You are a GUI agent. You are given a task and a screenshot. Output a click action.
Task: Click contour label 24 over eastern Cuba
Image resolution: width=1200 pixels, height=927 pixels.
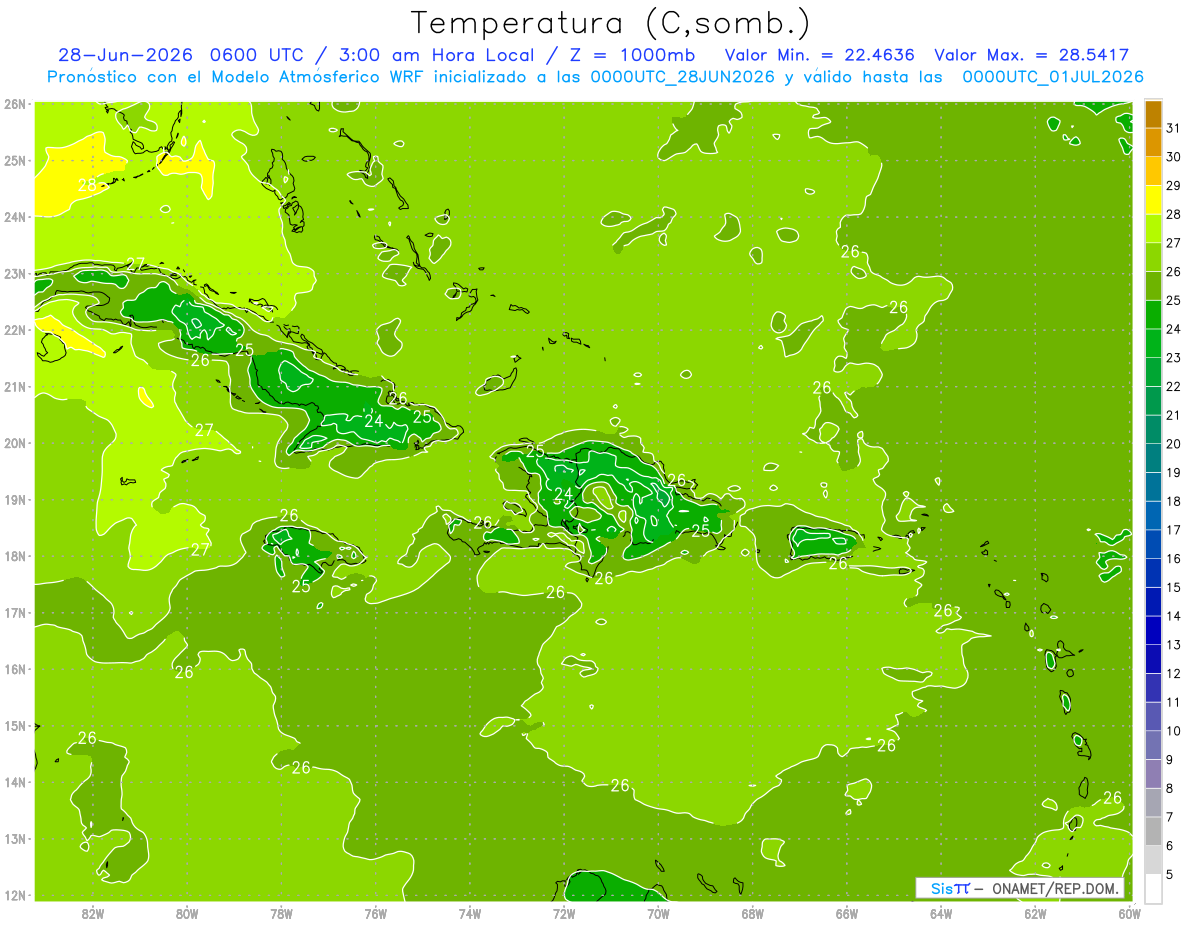point(373,421)
